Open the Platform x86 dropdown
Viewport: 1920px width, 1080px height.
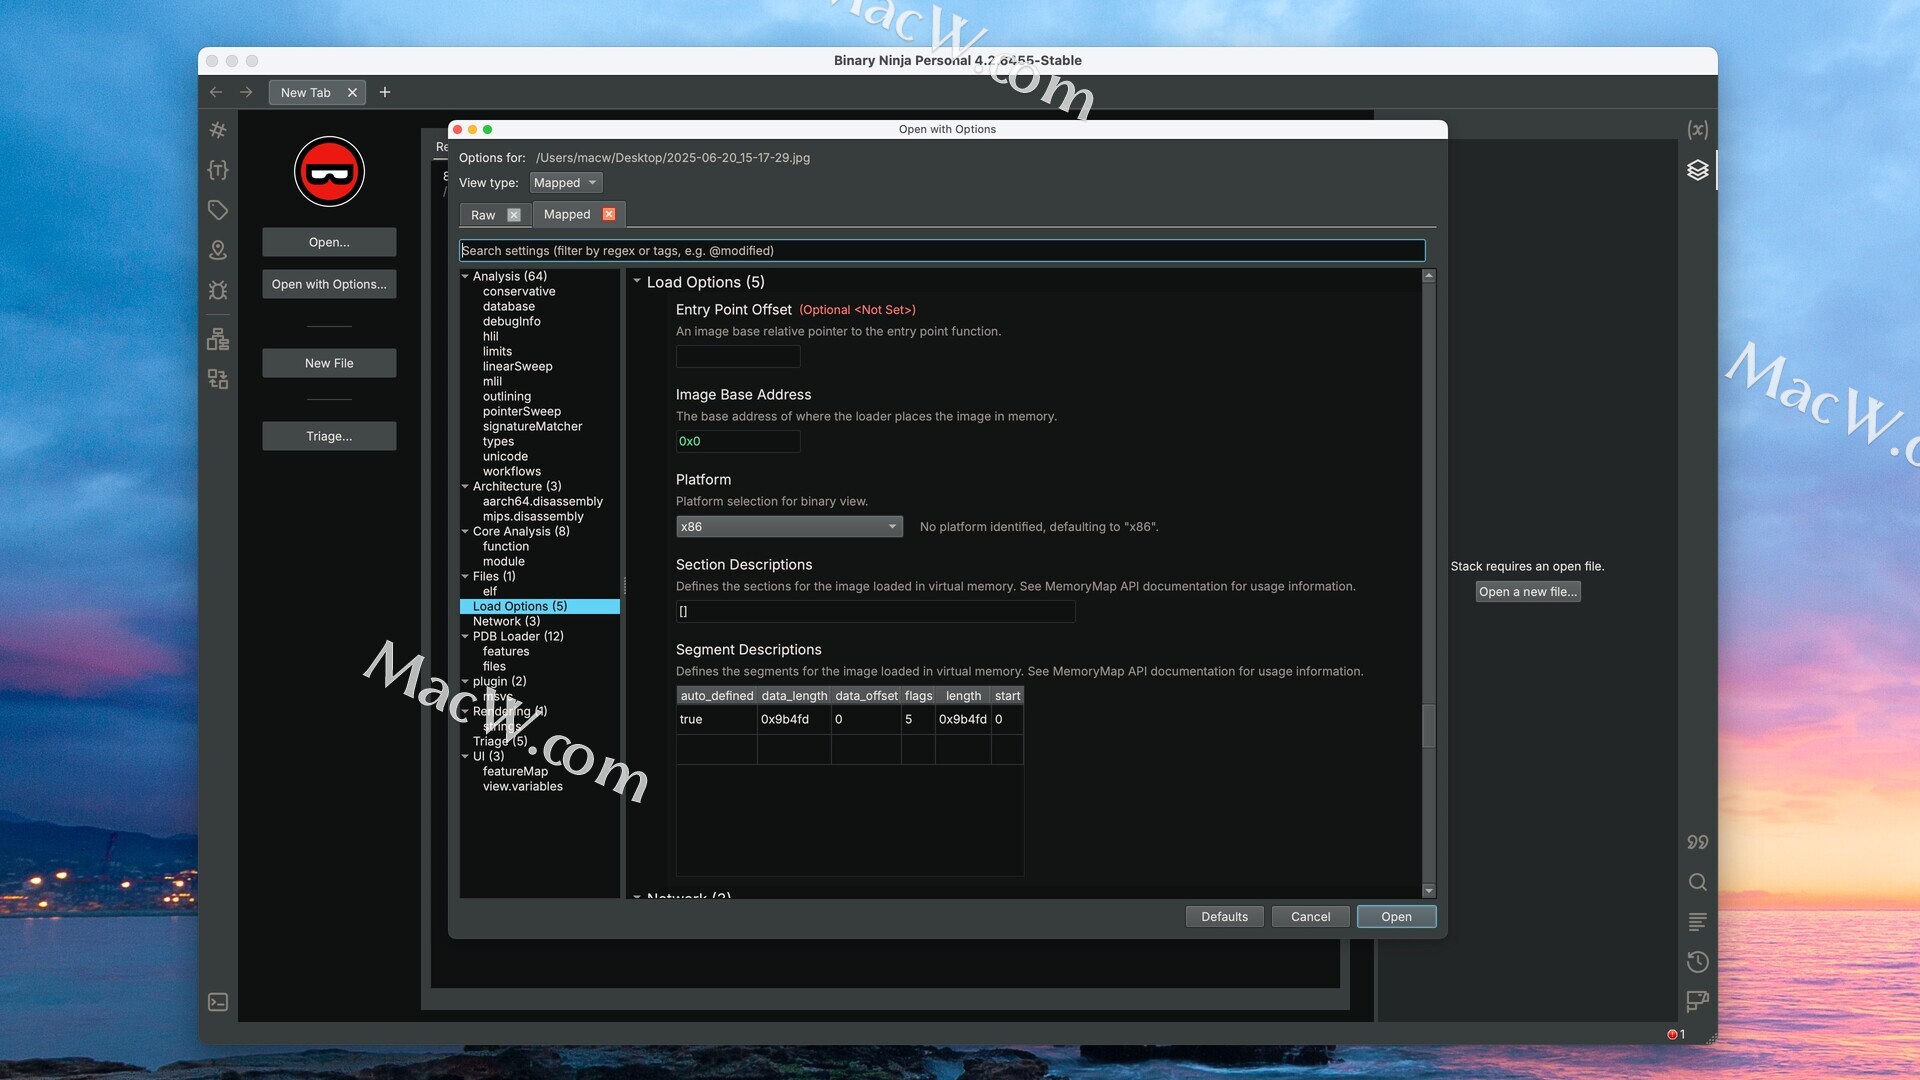click(x=789, y=527)
